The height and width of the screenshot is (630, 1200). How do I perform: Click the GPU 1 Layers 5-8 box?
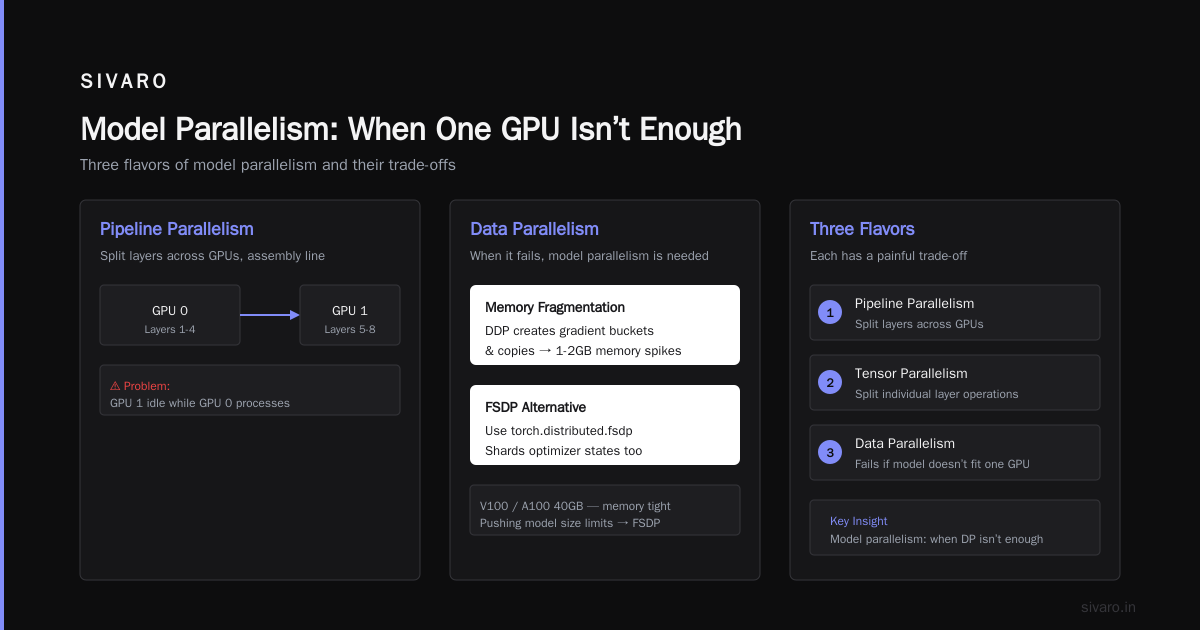[350, 315]
